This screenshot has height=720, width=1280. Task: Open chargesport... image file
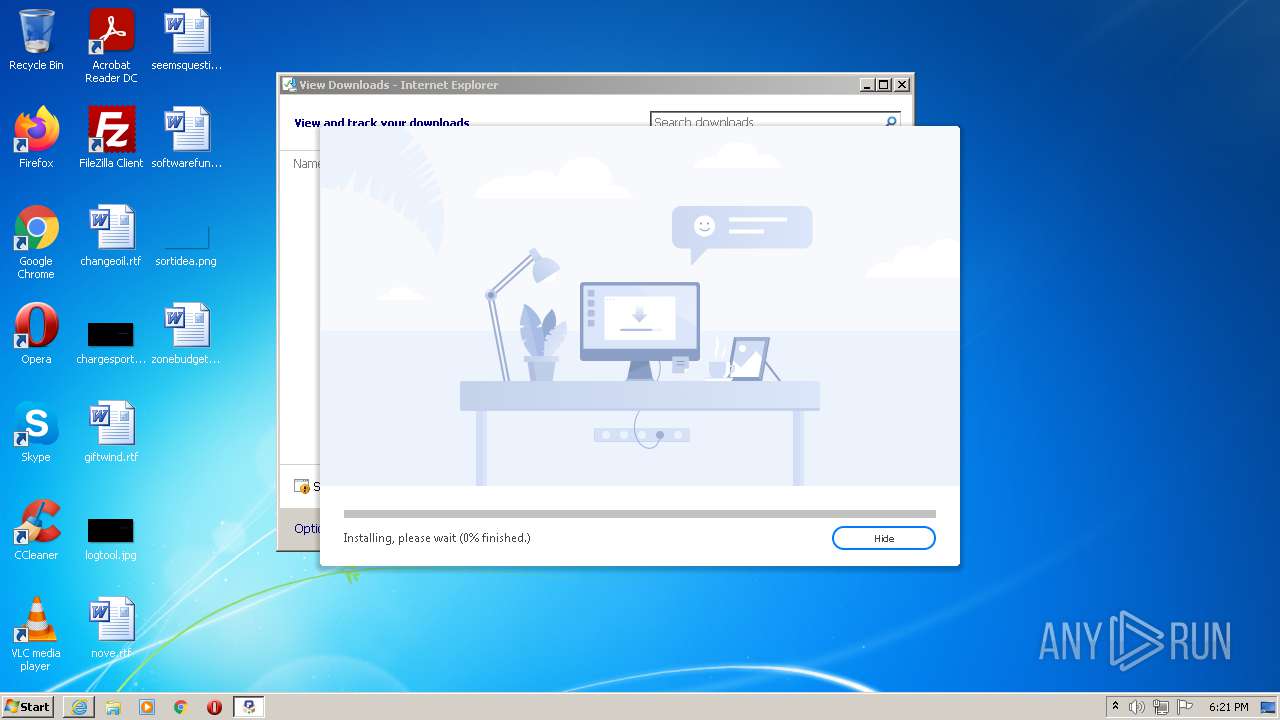[x=111, y=342]
